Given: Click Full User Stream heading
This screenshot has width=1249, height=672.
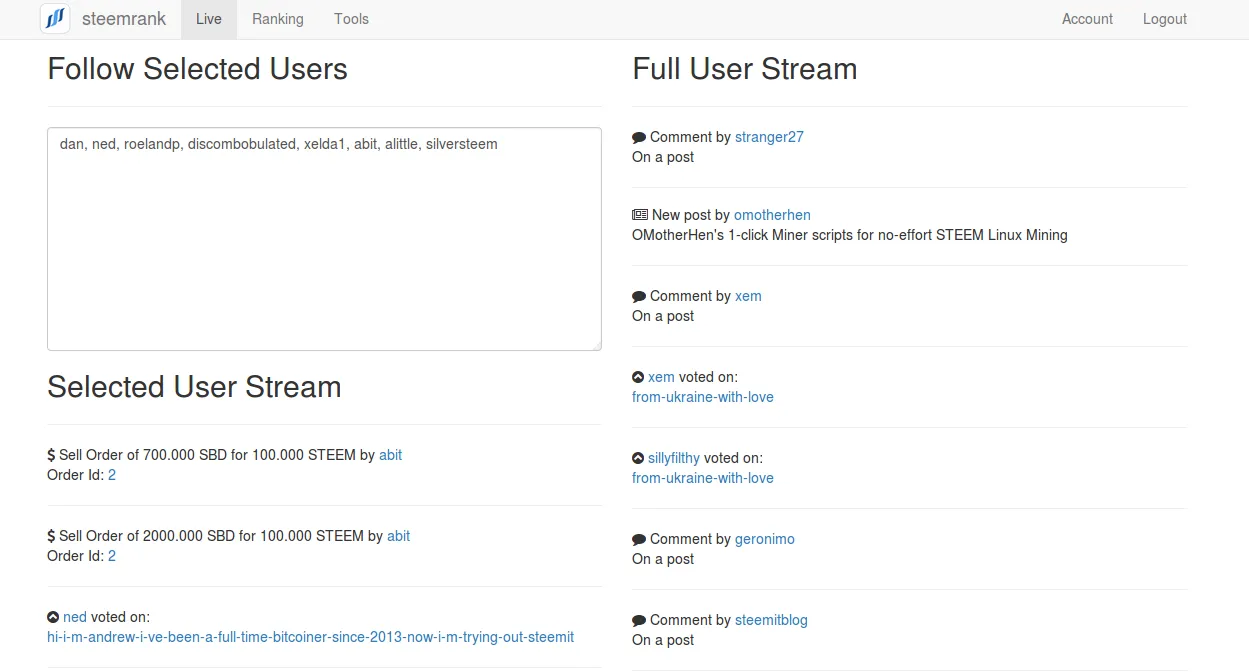Looking at the screenshot, I should (745, 69).
